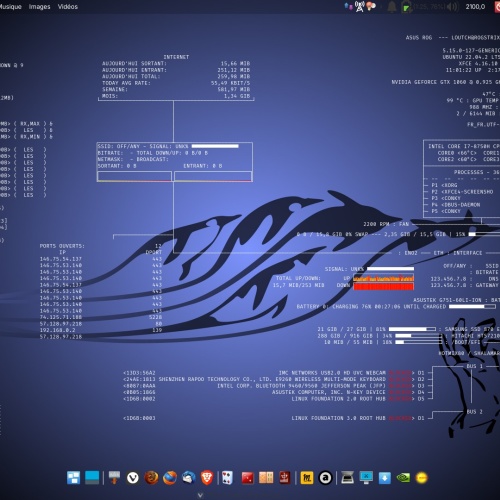Launch Vivaldi browser from the dock
The height and width of the screenshot is (500, 500).
[133, 478]
